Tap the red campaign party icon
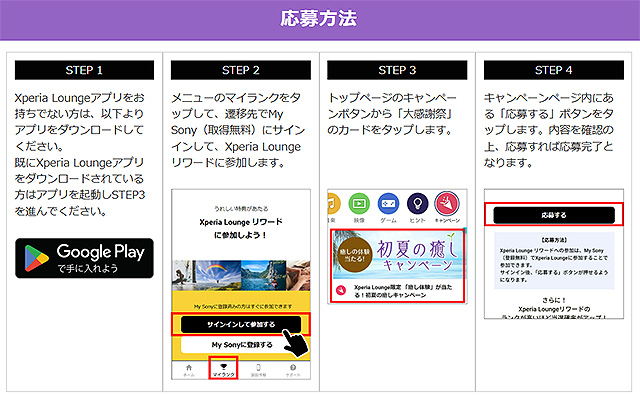 coord(447,204)
